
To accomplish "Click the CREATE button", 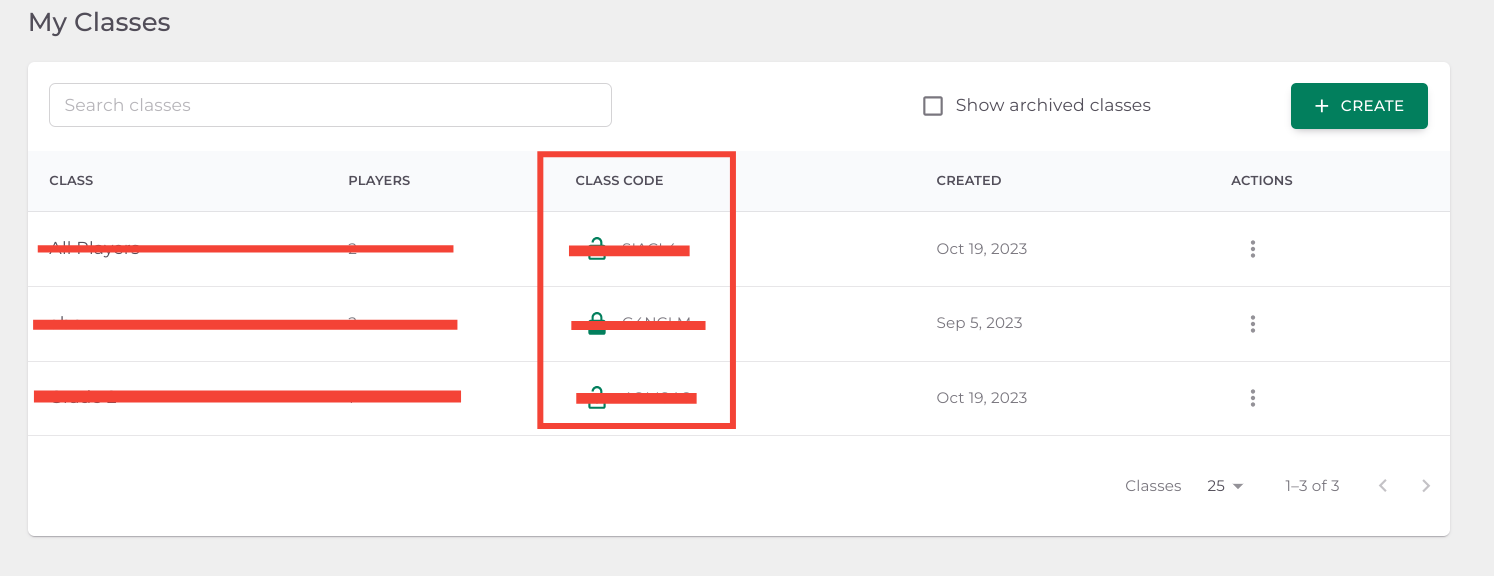I will tap(1359, 105).
